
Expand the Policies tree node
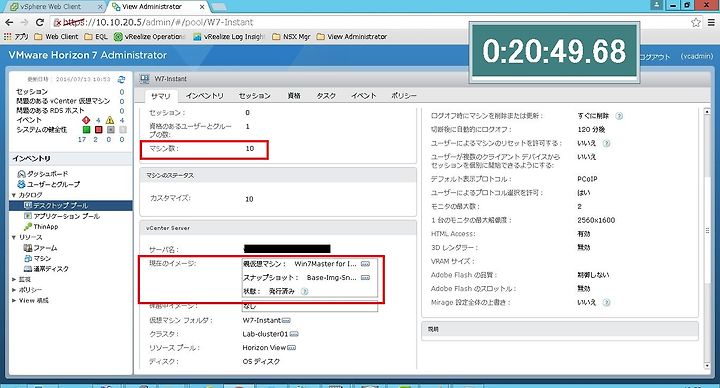14,290
